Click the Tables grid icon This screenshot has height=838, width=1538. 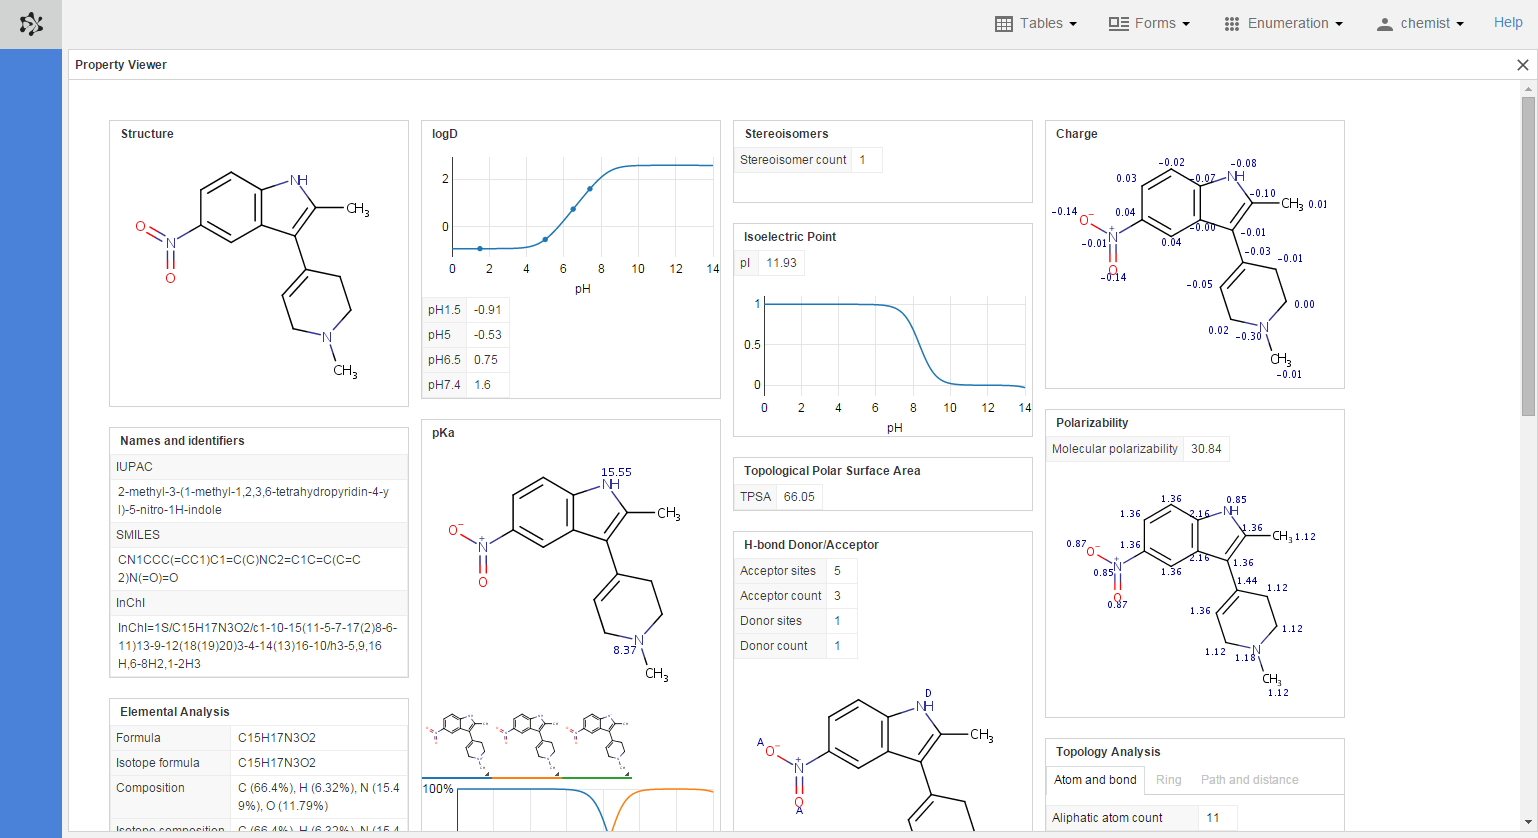[x=1004, y=24]
